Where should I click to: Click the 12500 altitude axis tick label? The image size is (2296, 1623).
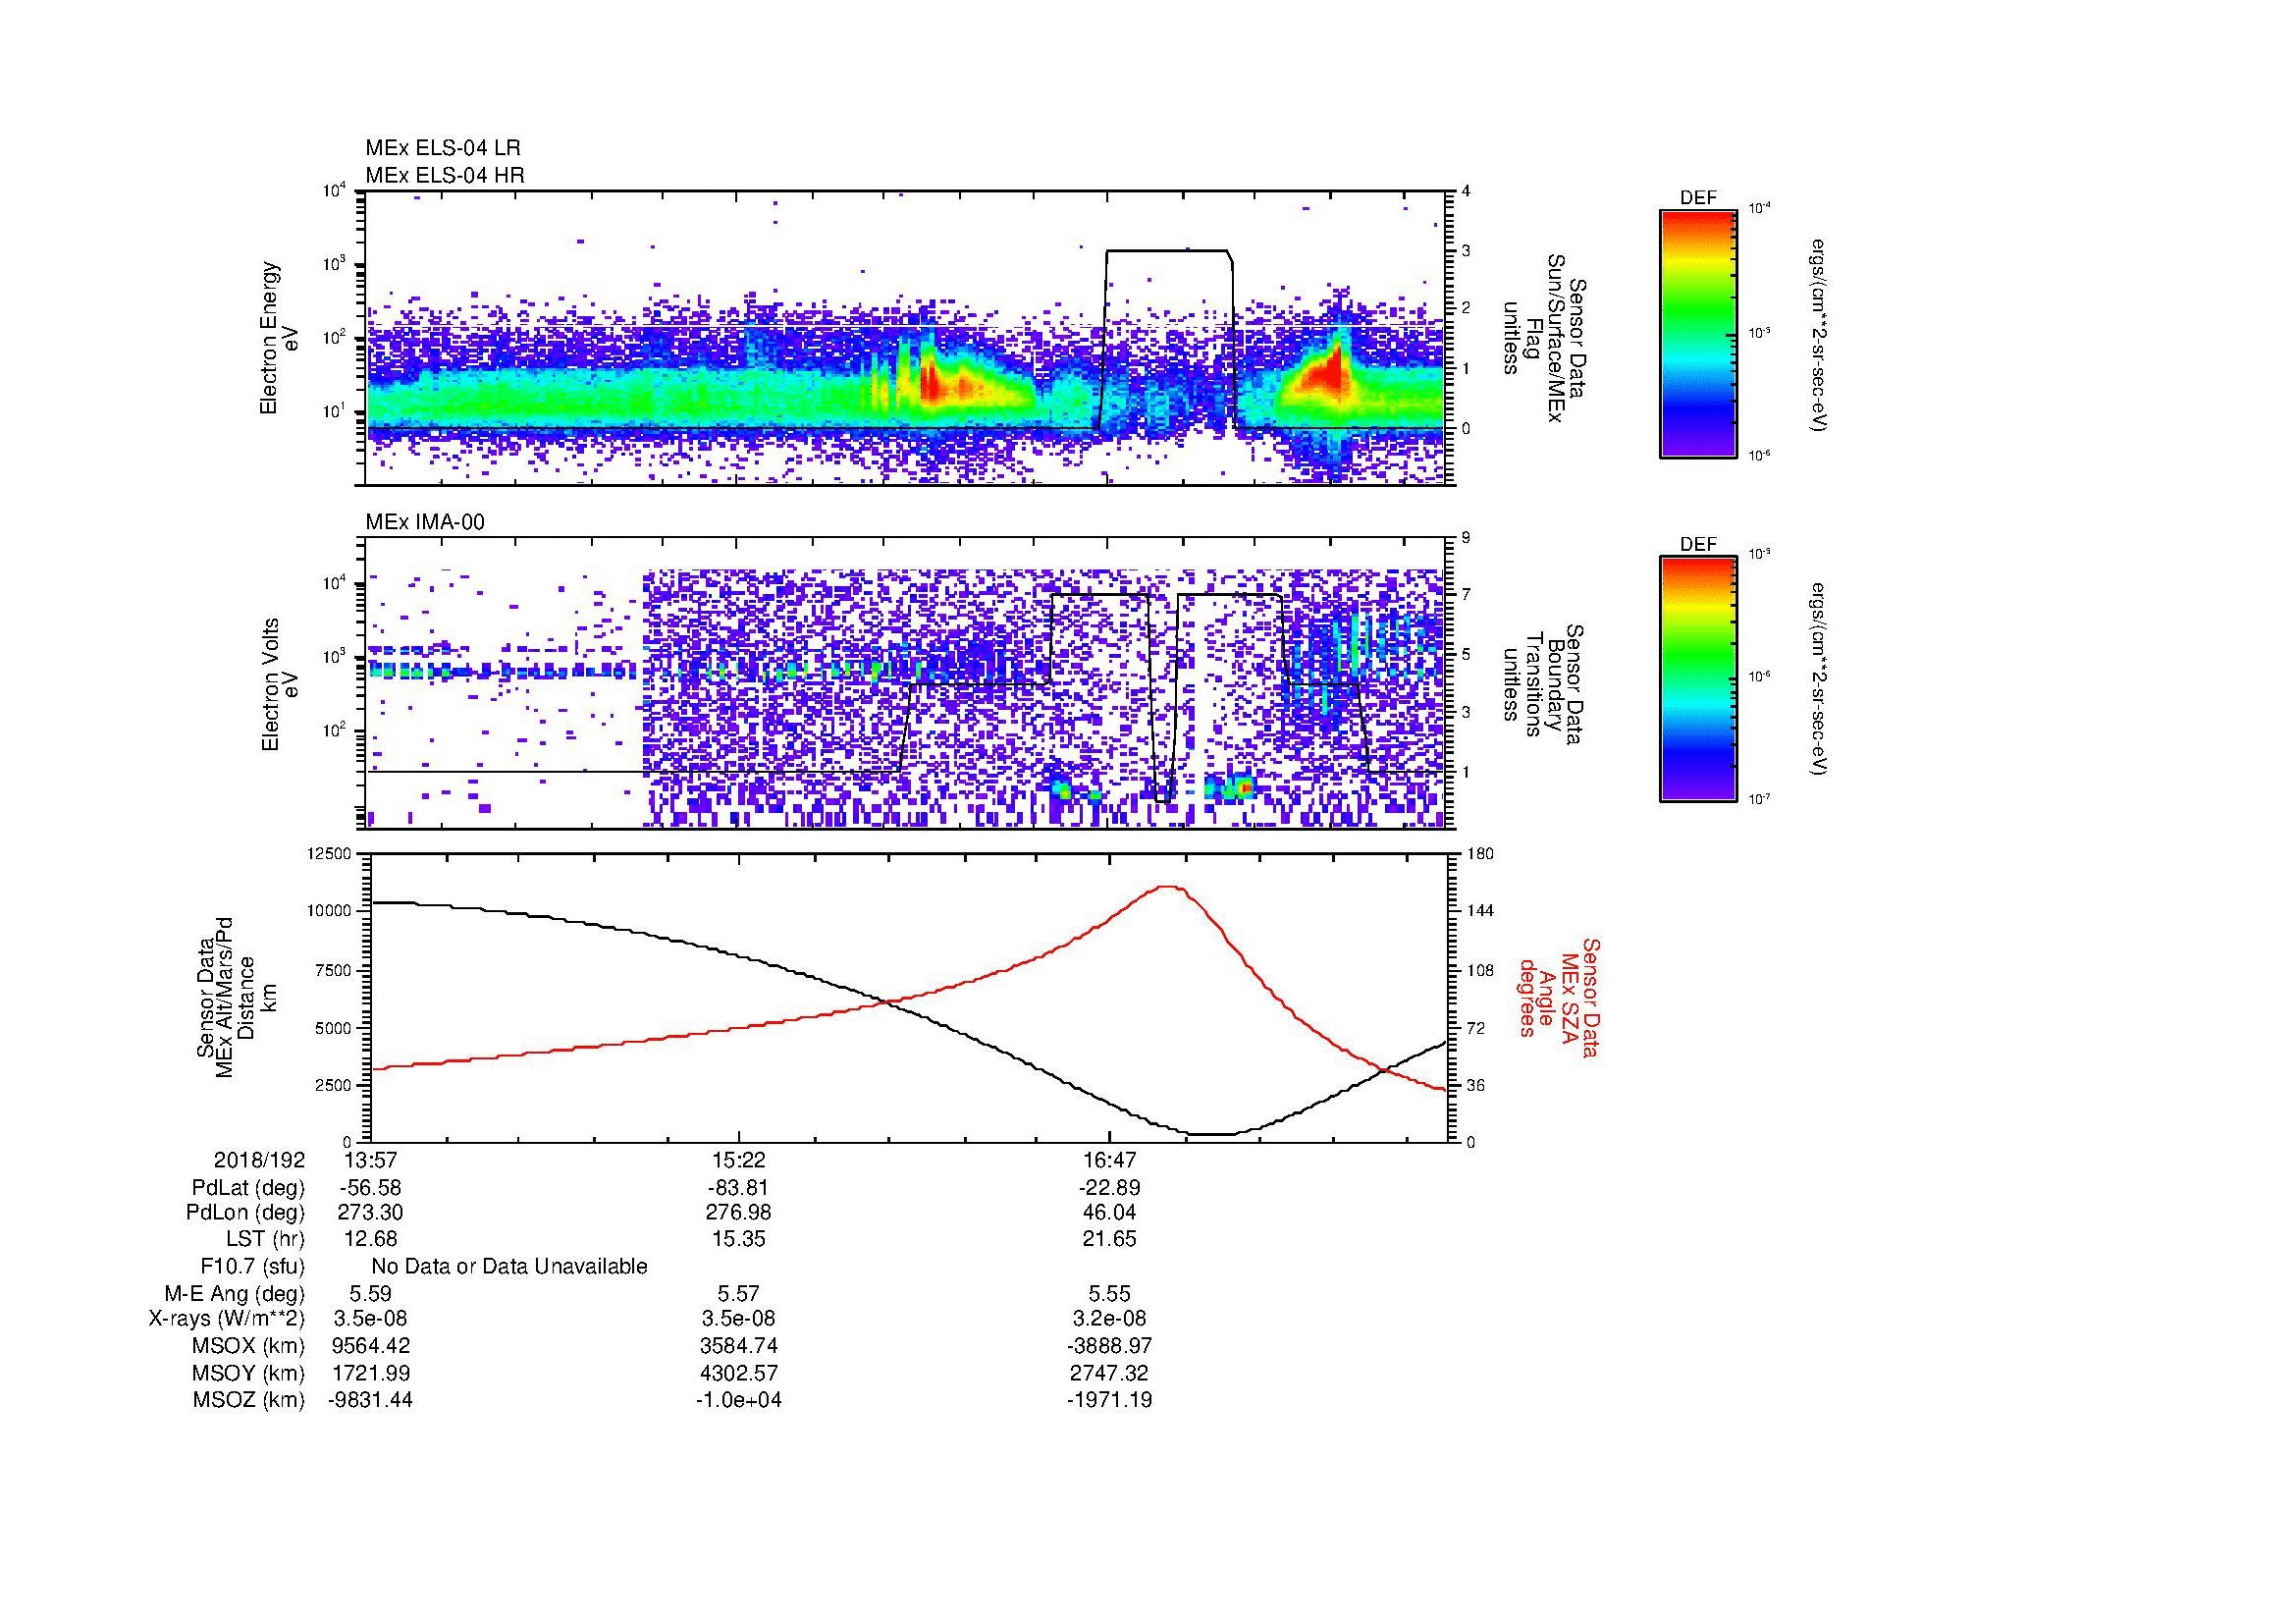click(329, 853)
